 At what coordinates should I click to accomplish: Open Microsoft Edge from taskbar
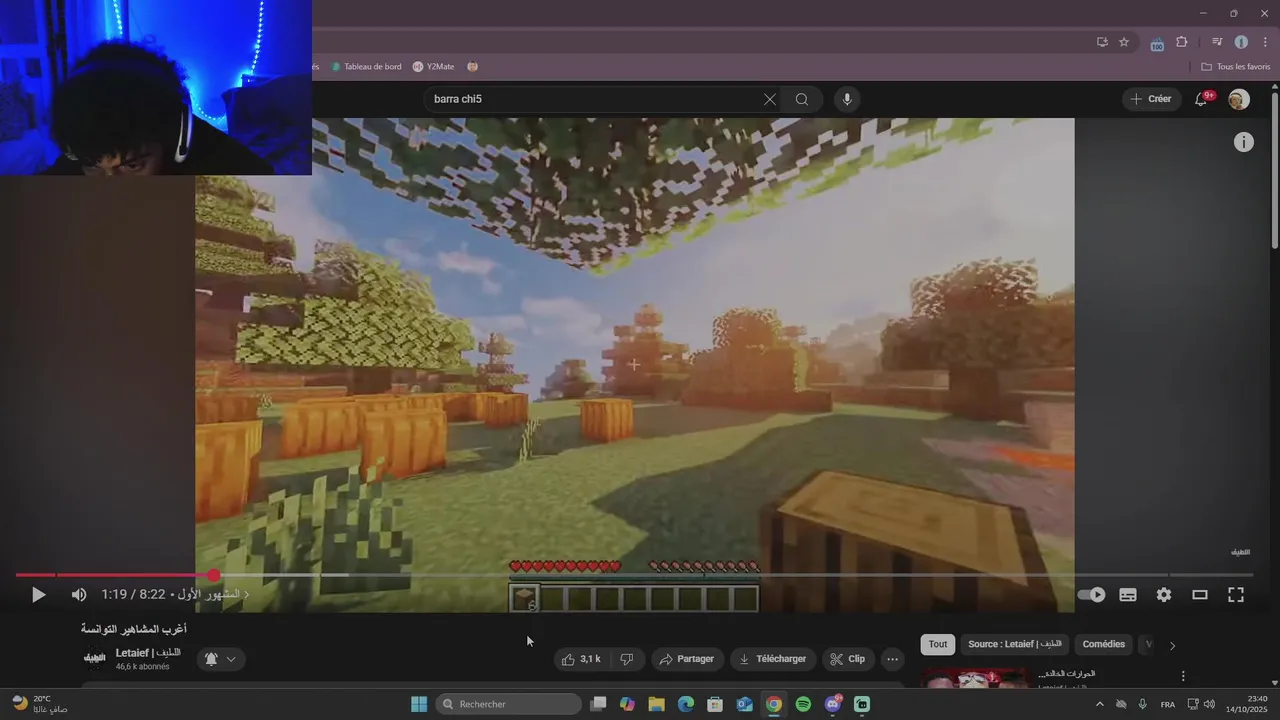tap(686, 704)
